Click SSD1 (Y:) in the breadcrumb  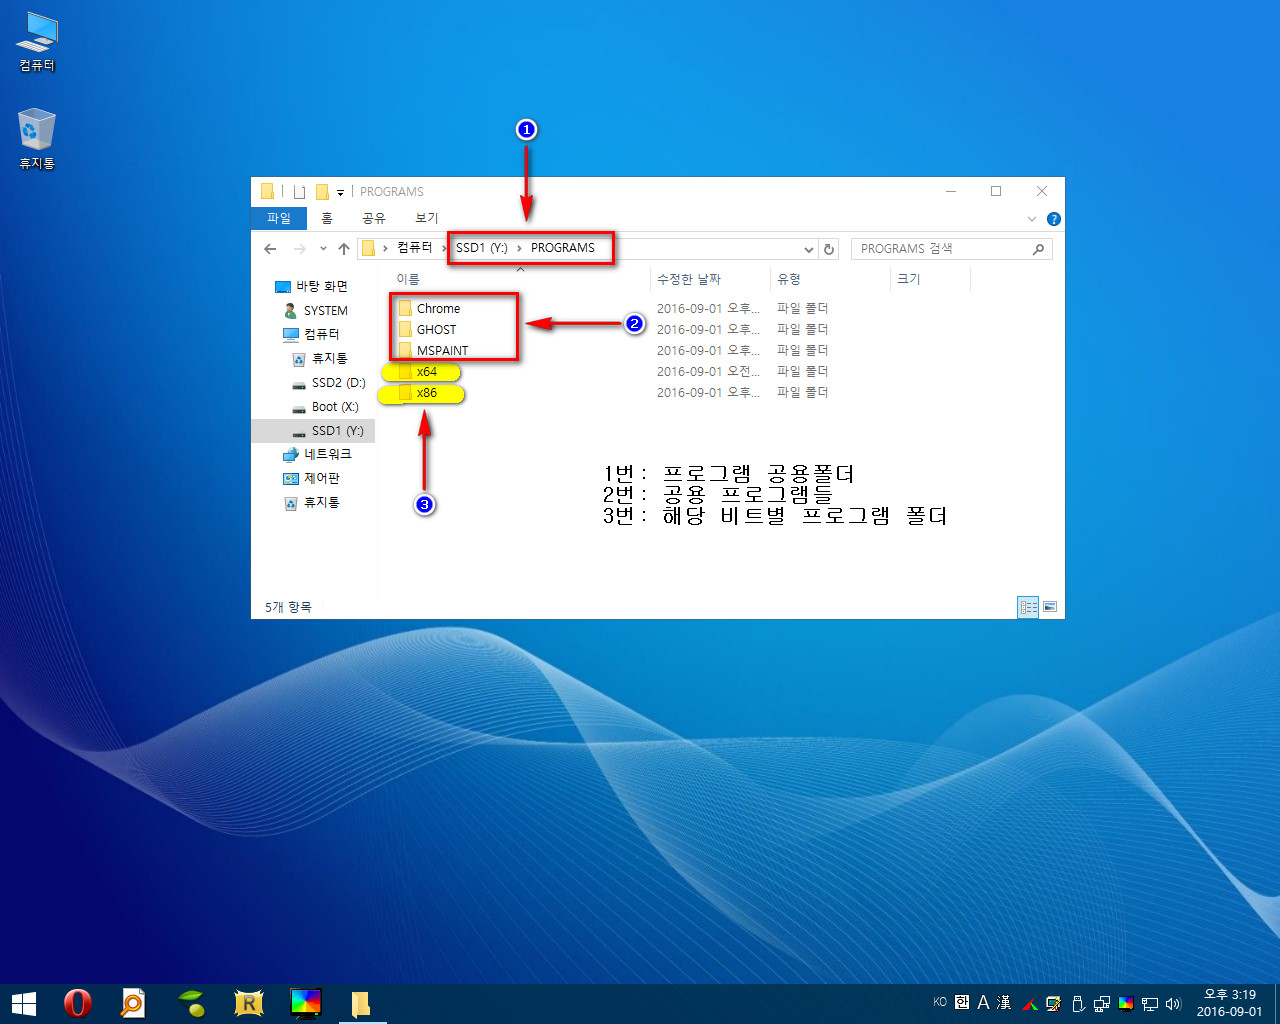(482, 248)
